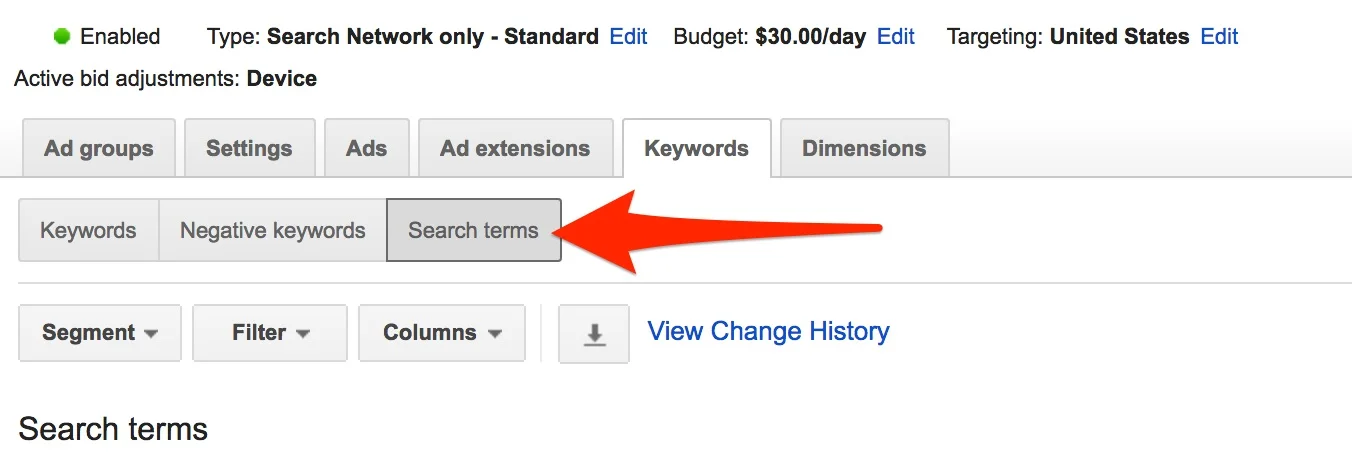Show the Negative keywords sub-tab
Viewport: 1352px width, 468px height.
[x=273, y=230]
